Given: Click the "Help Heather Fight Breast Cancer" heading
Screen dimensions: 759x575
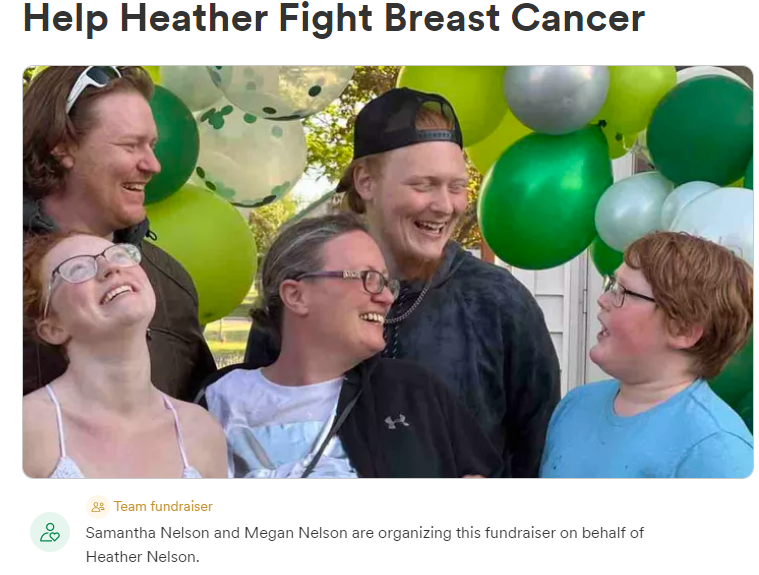Looking at the screenshot, I should (334, 18).
